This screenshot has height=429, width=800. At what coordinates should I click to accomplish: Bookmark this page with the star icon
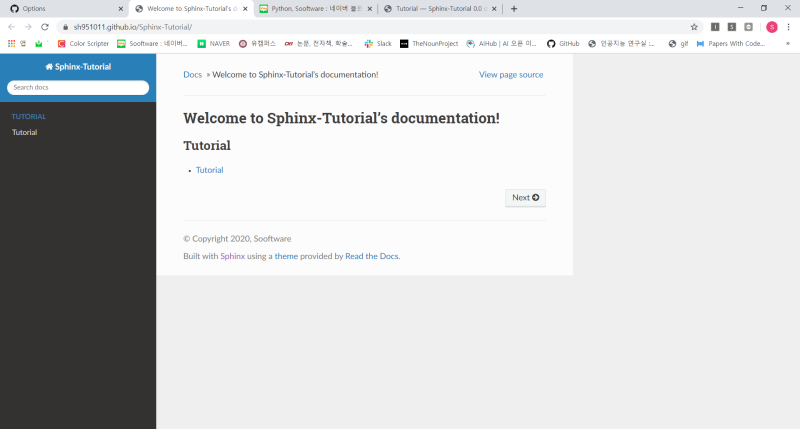(694, 27)
